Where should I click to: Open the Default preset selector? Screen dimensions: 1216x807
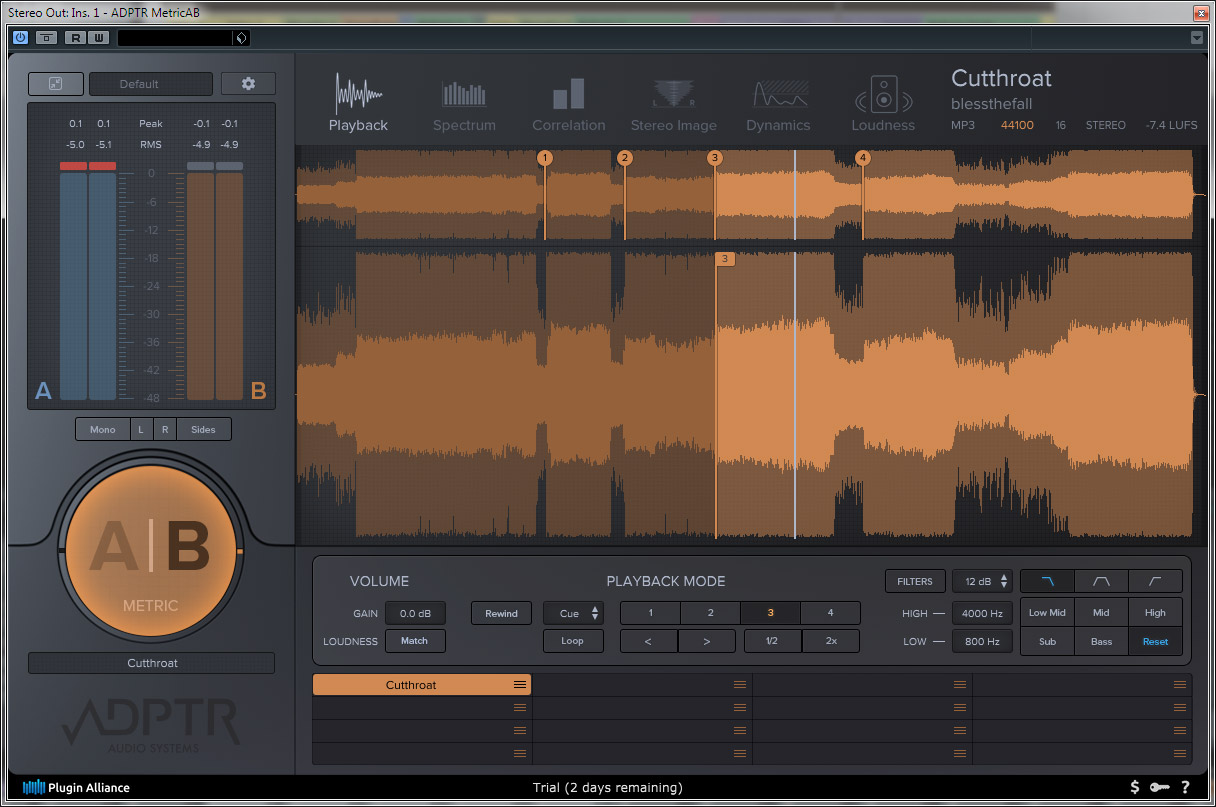tap(151, 84)
